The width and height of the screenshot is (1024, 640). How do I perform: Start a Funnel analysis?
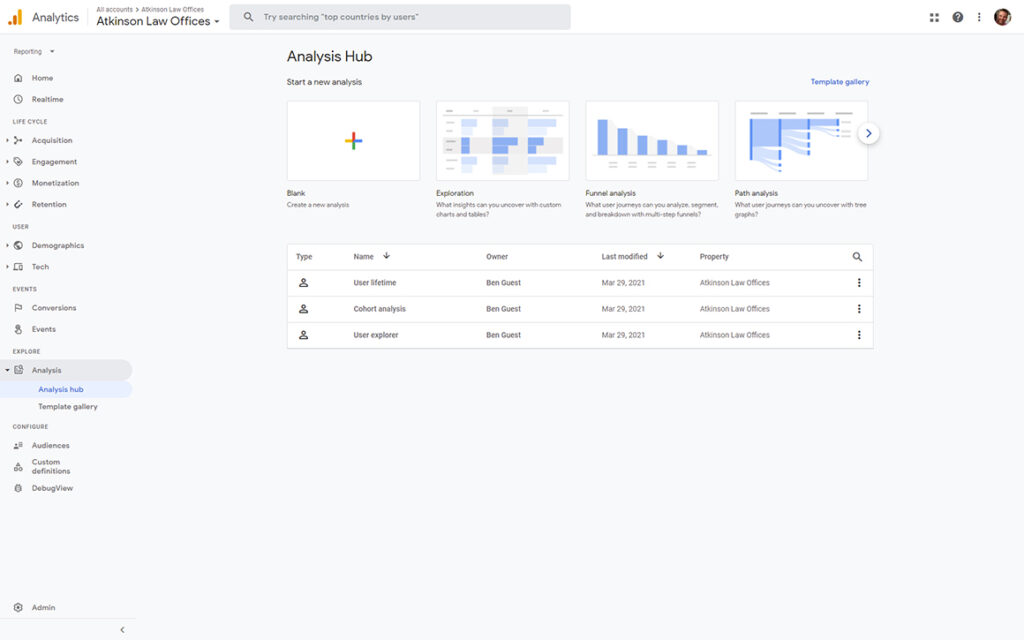[x=652, y=140]
